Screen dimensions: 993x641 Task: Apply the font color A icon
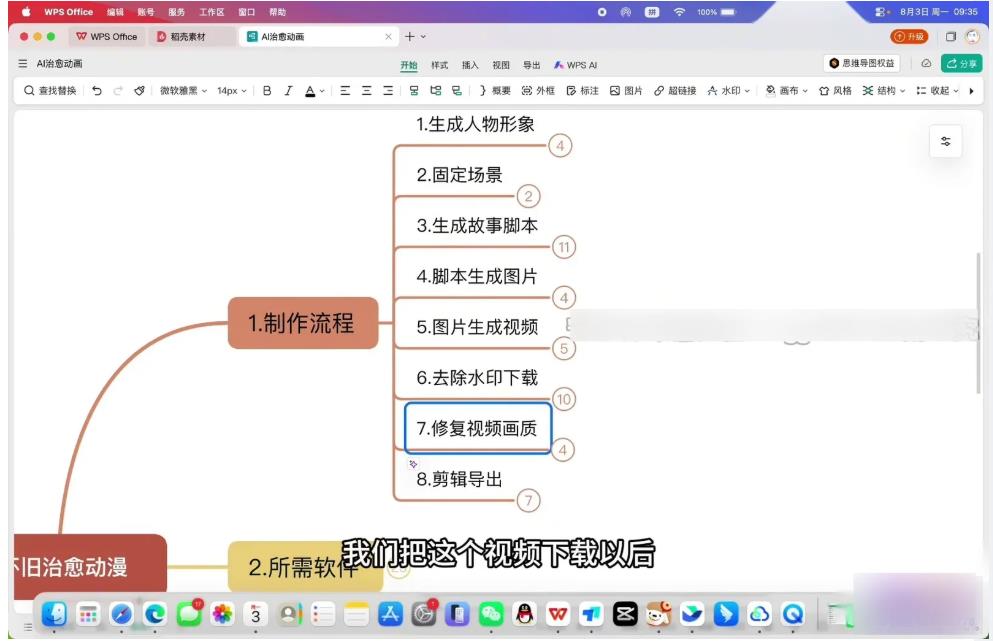click(x=310, y=91)
